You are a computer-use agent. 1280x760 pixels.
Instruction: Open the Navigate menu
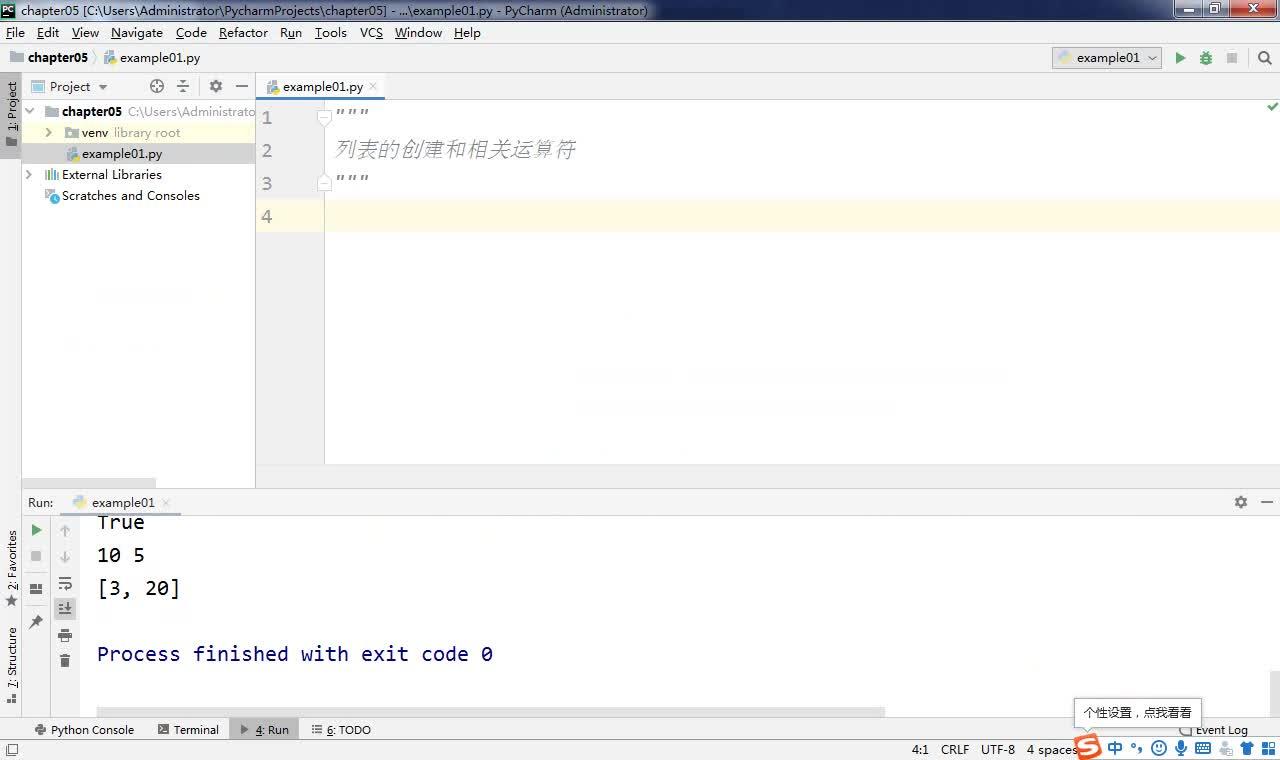[x=136, y=32]
